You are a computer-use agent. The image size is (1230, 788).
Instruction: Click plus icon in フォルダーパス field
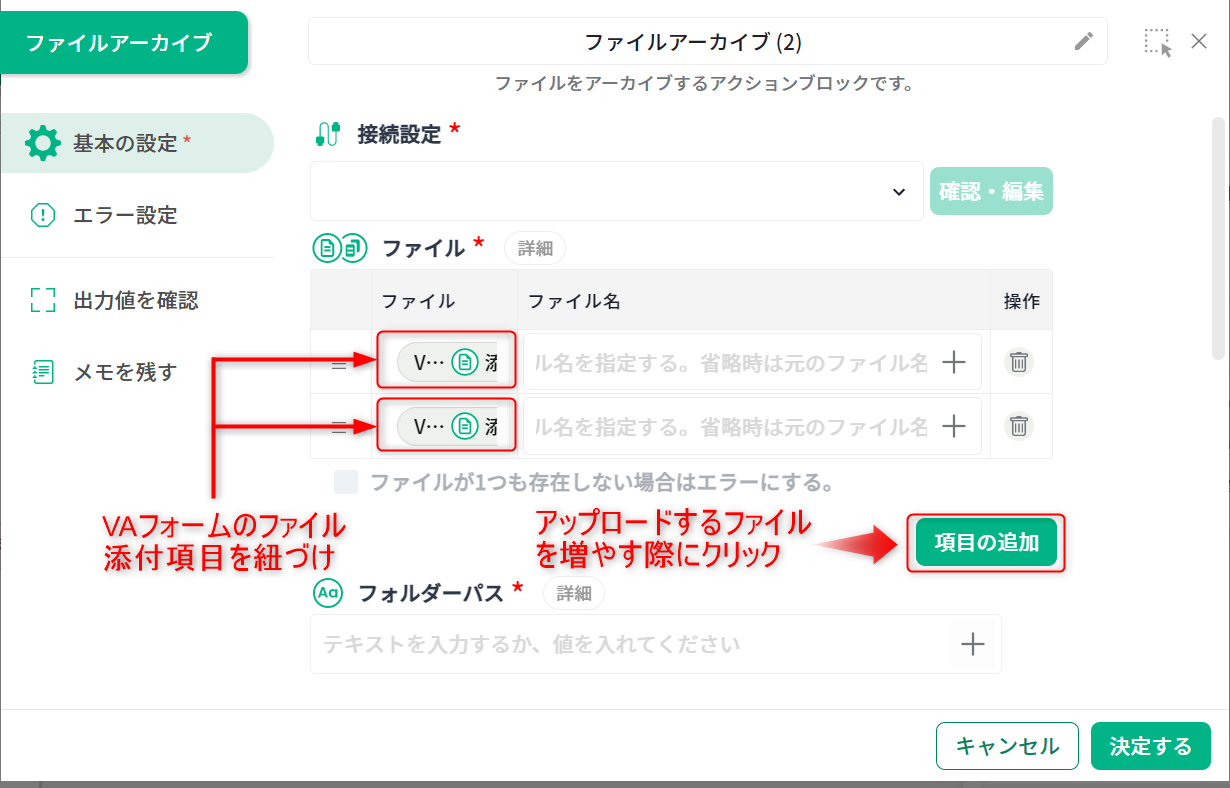[973, 644]
